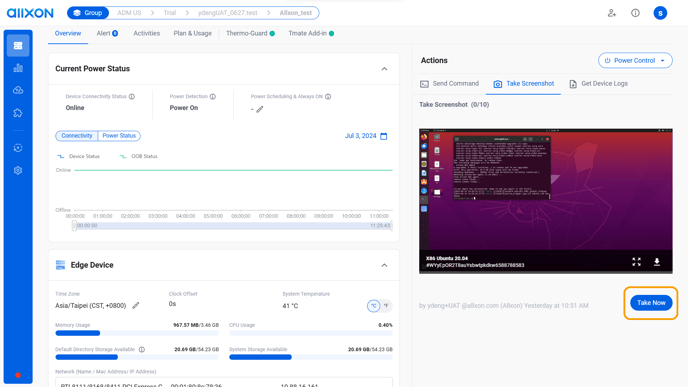688x387 pixels.
Task: Click the Take Now button
Action: click(x=651, y=303)
